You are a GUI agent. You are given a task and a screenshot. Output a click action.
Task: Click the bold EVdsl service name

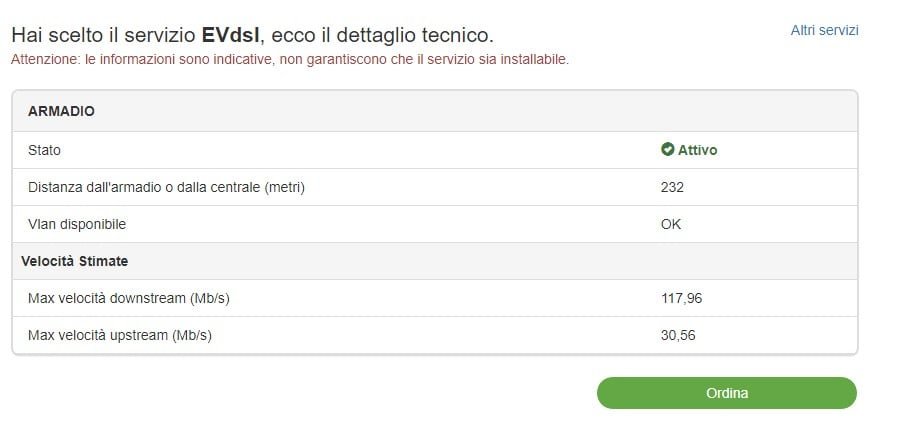[230, 35]
